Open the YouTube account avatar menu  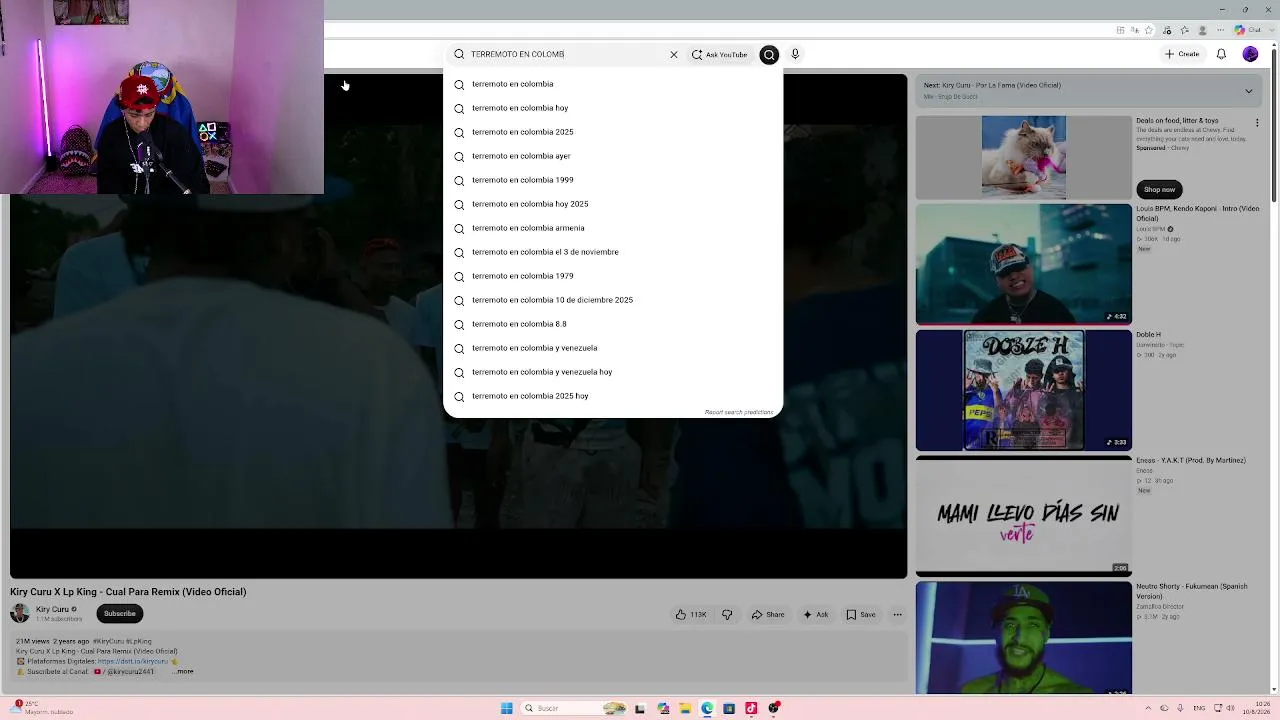tap(1250, 54)
